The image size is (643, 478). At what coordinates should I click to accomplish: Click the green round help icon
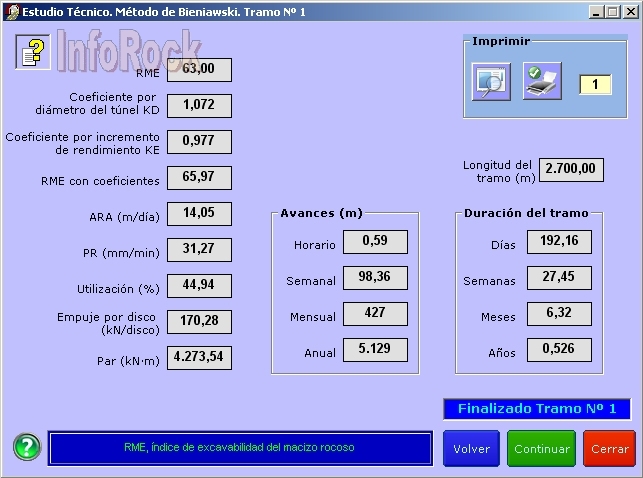pyautogui.click(x=26, y=448)
